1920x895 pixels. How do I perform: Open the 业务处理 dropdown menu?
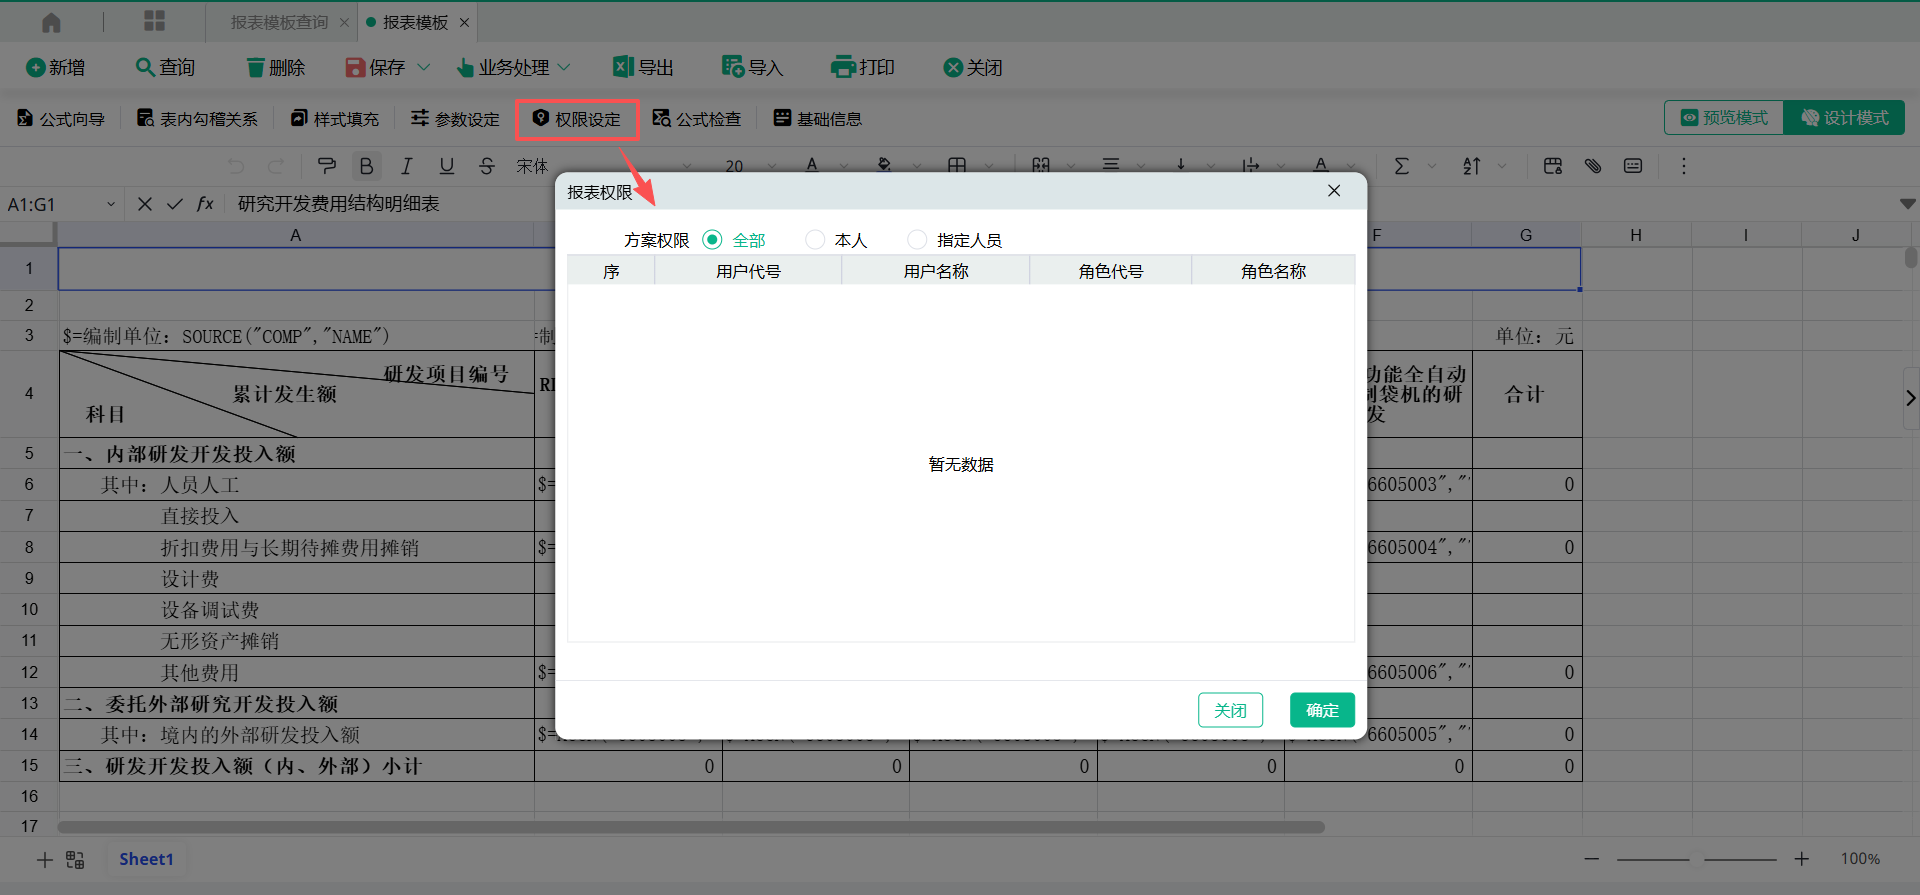point(513,67)
